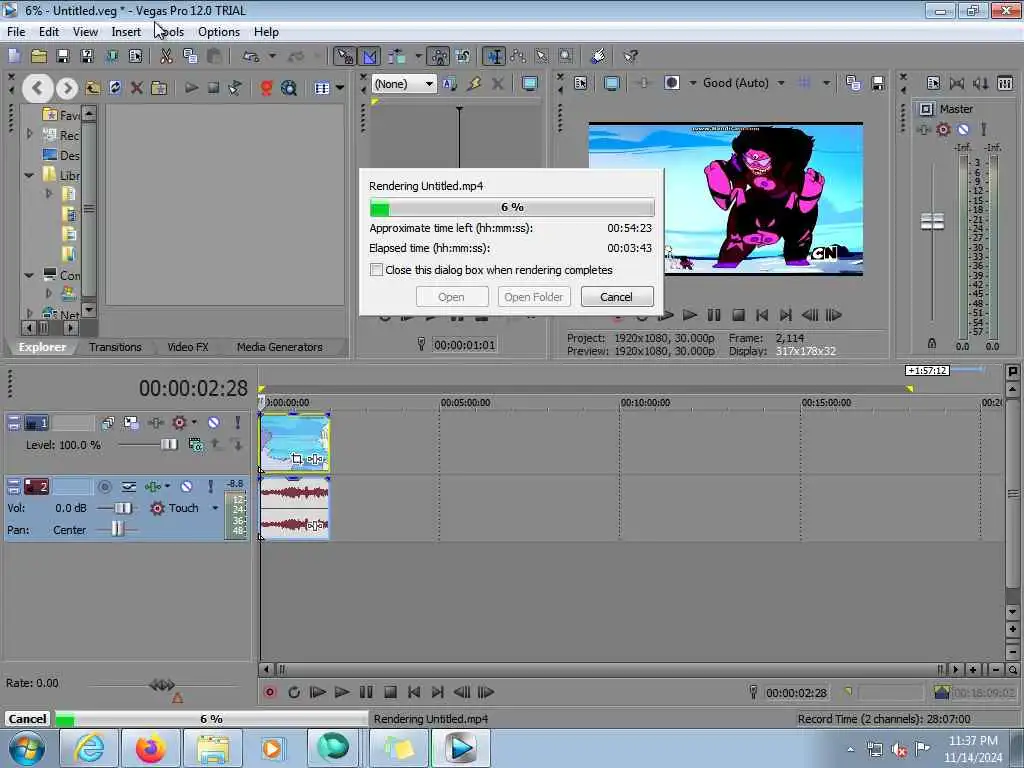Viewport: 1024px width, 768px height.
Task: Click the audio track Pan slider
Action: pyautogui.click(x=116, y=530)
